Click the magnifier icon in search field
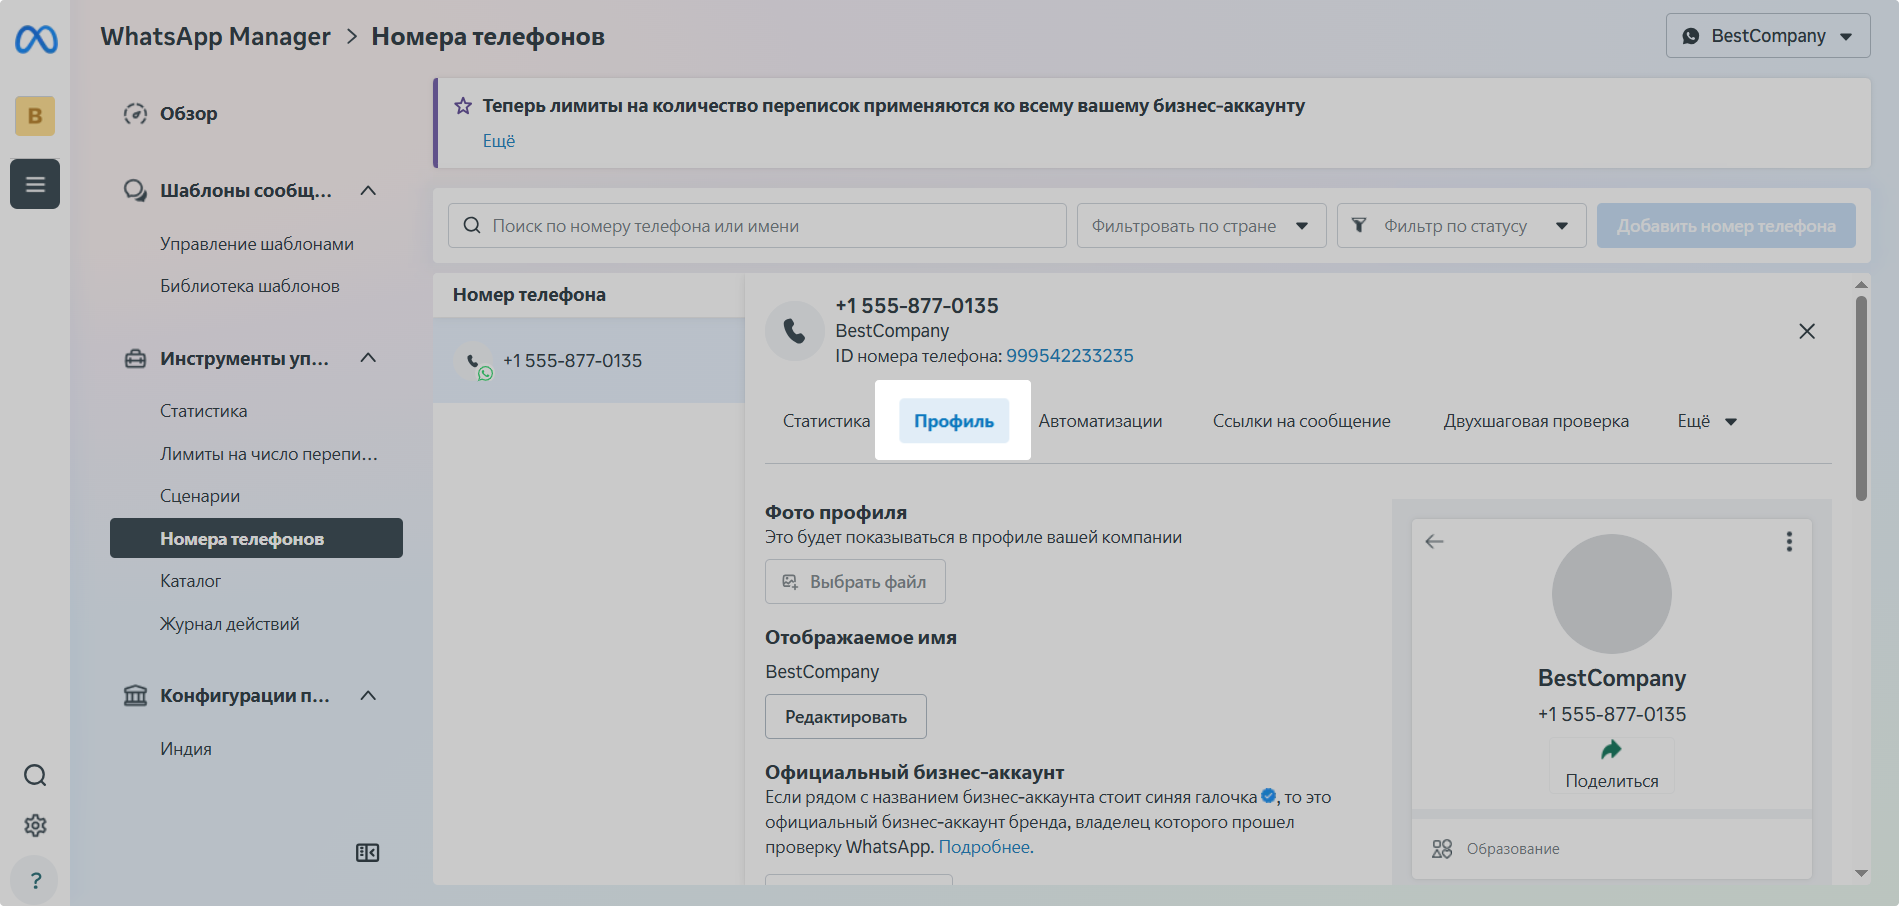The height and width of the screenshot is (906, 1899). click(x=472, y=226)
